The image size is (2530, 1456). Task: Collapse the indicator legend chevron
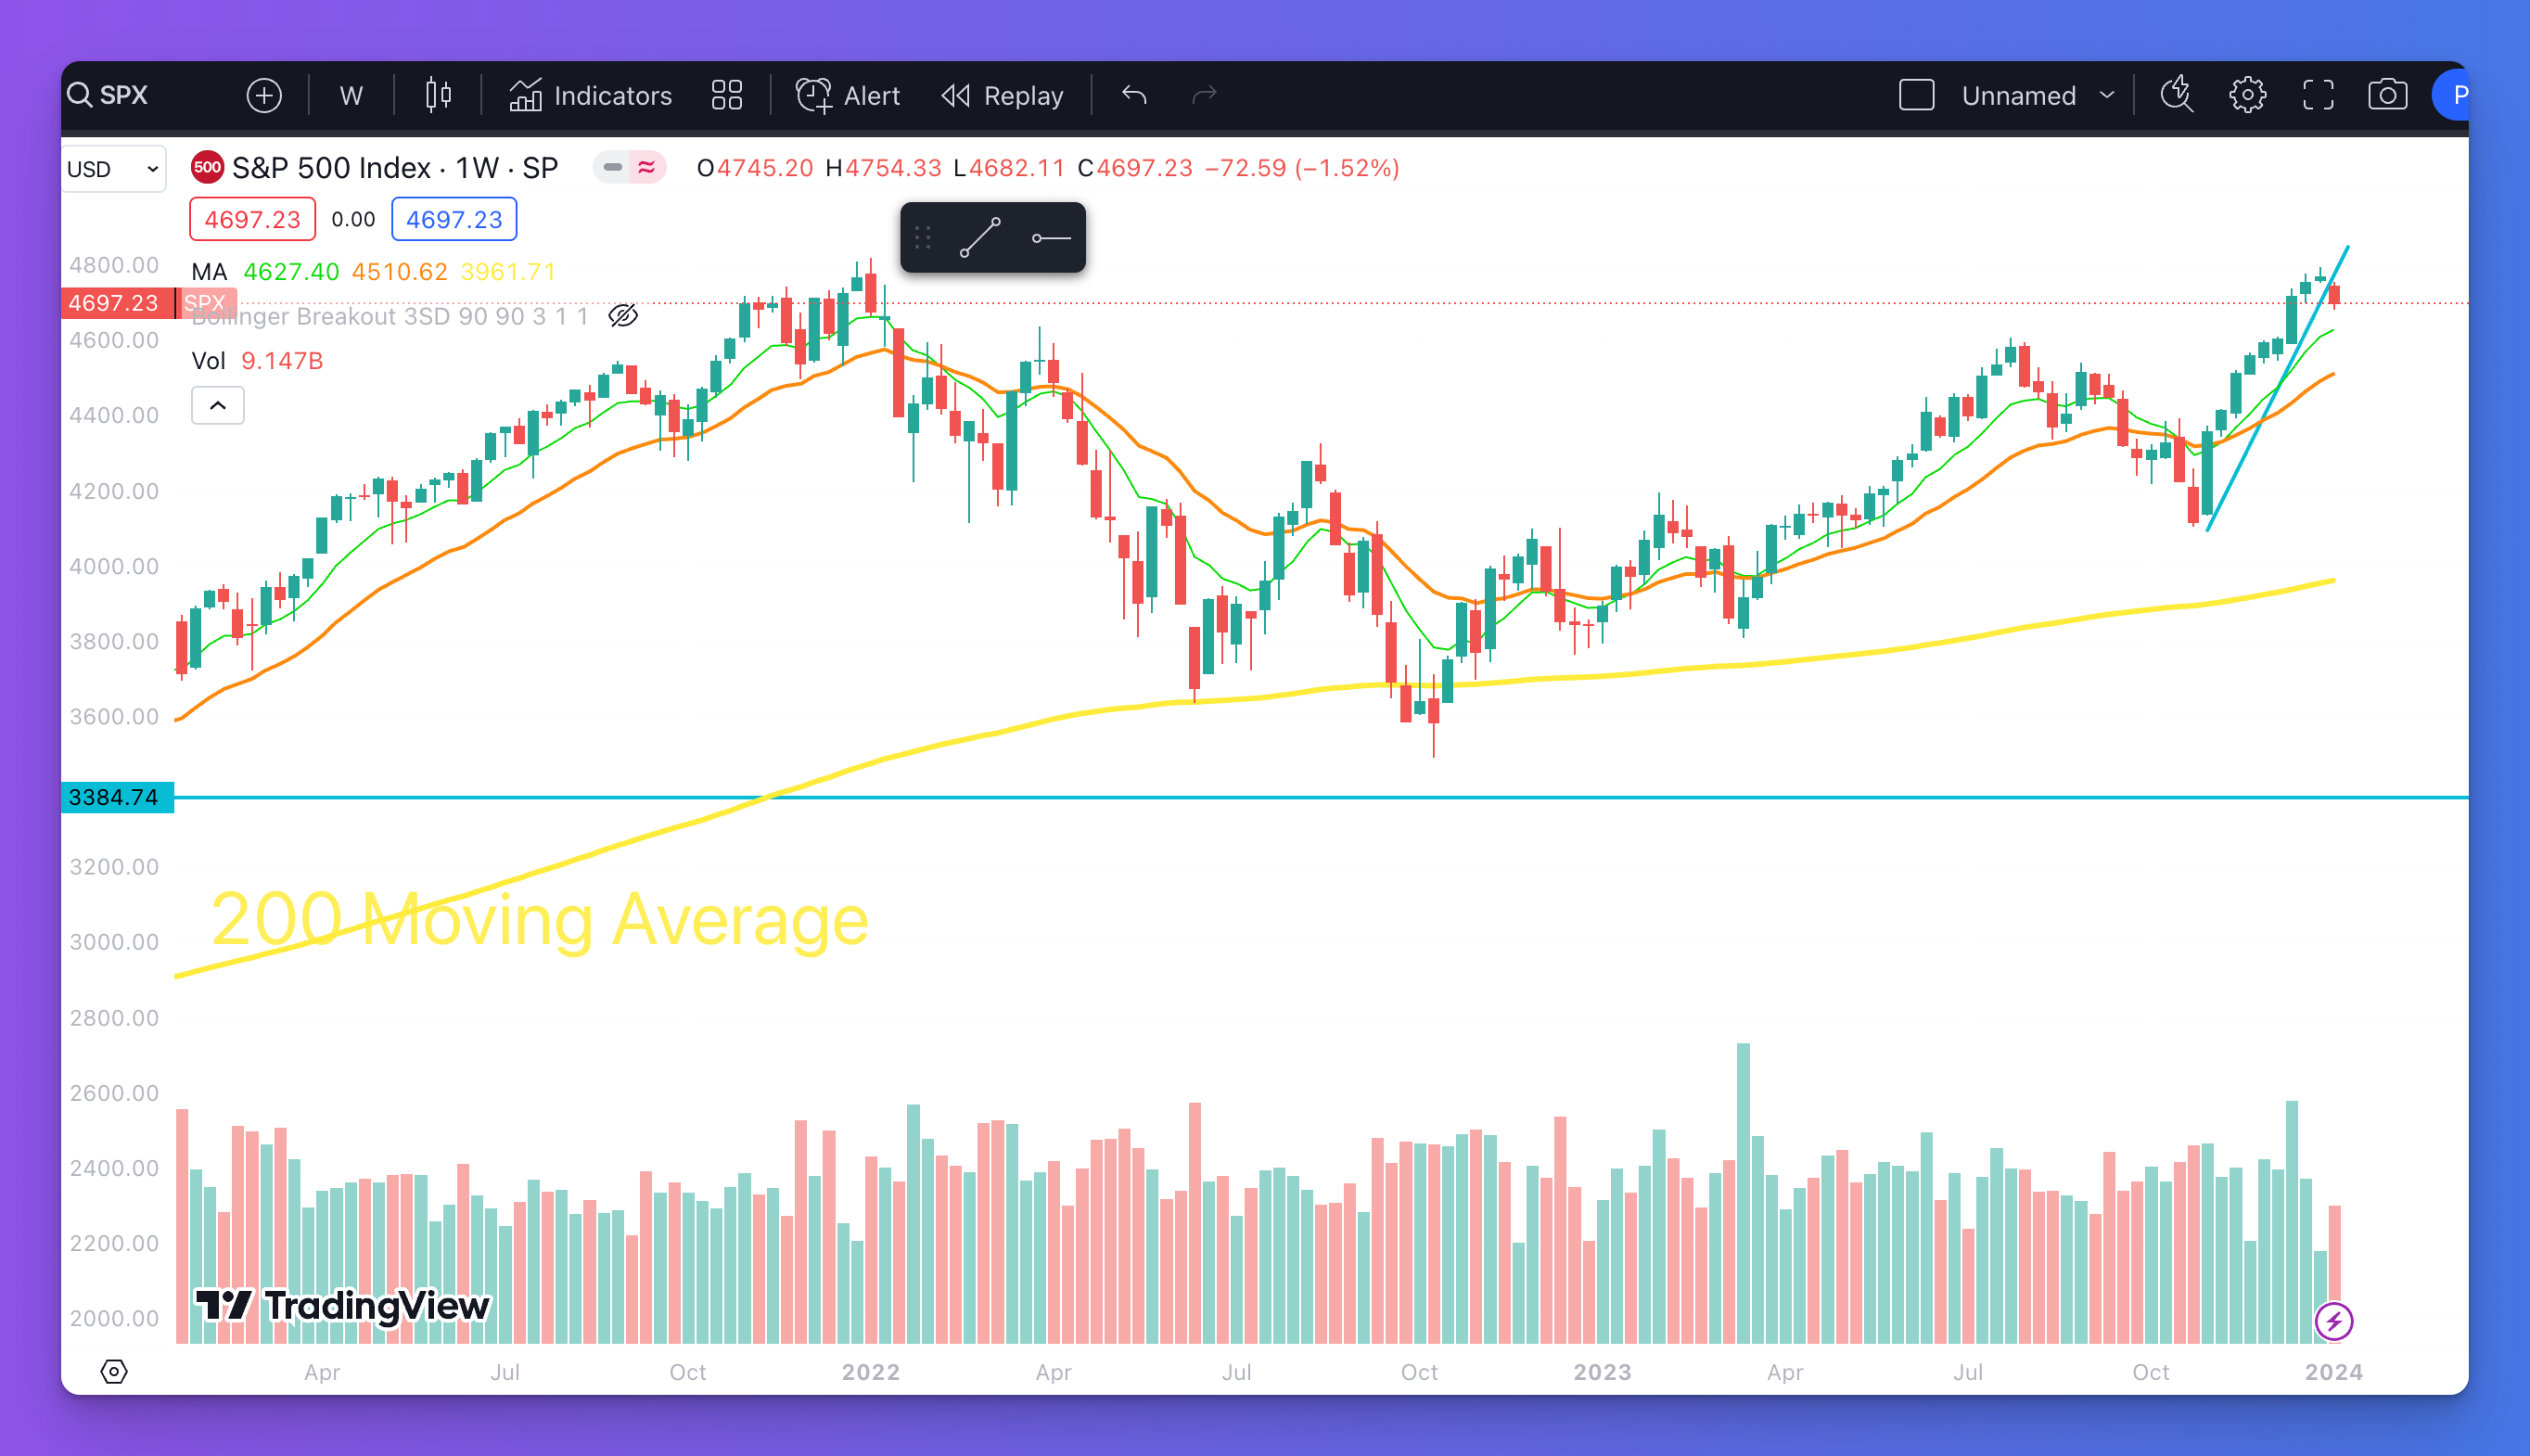(x=217, y=406)
